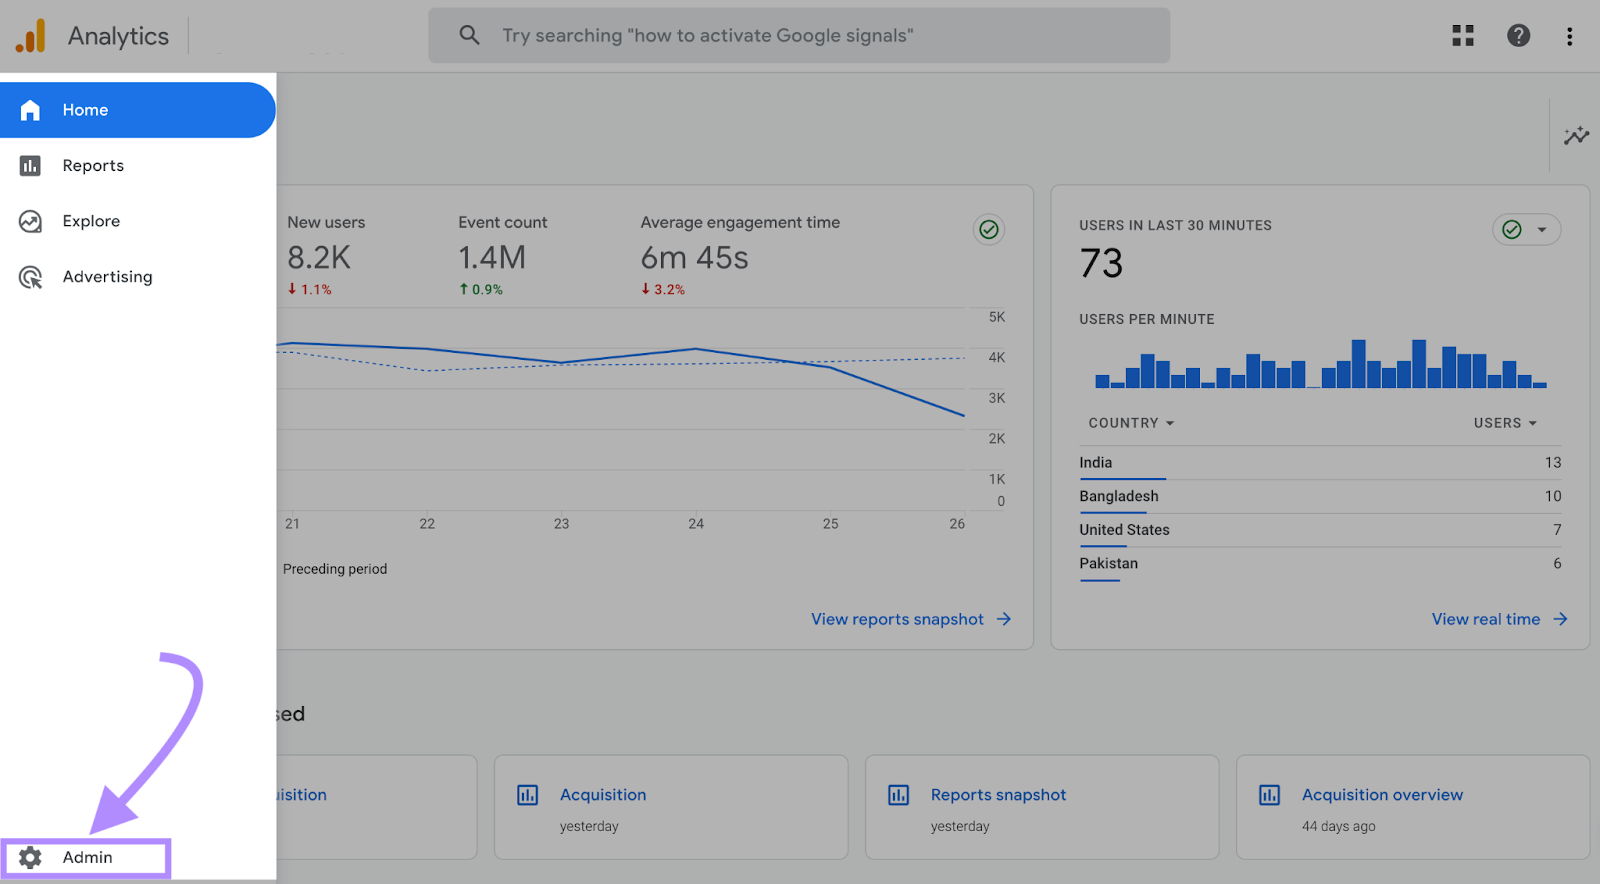Open the Google apps grid icon

1463,36
